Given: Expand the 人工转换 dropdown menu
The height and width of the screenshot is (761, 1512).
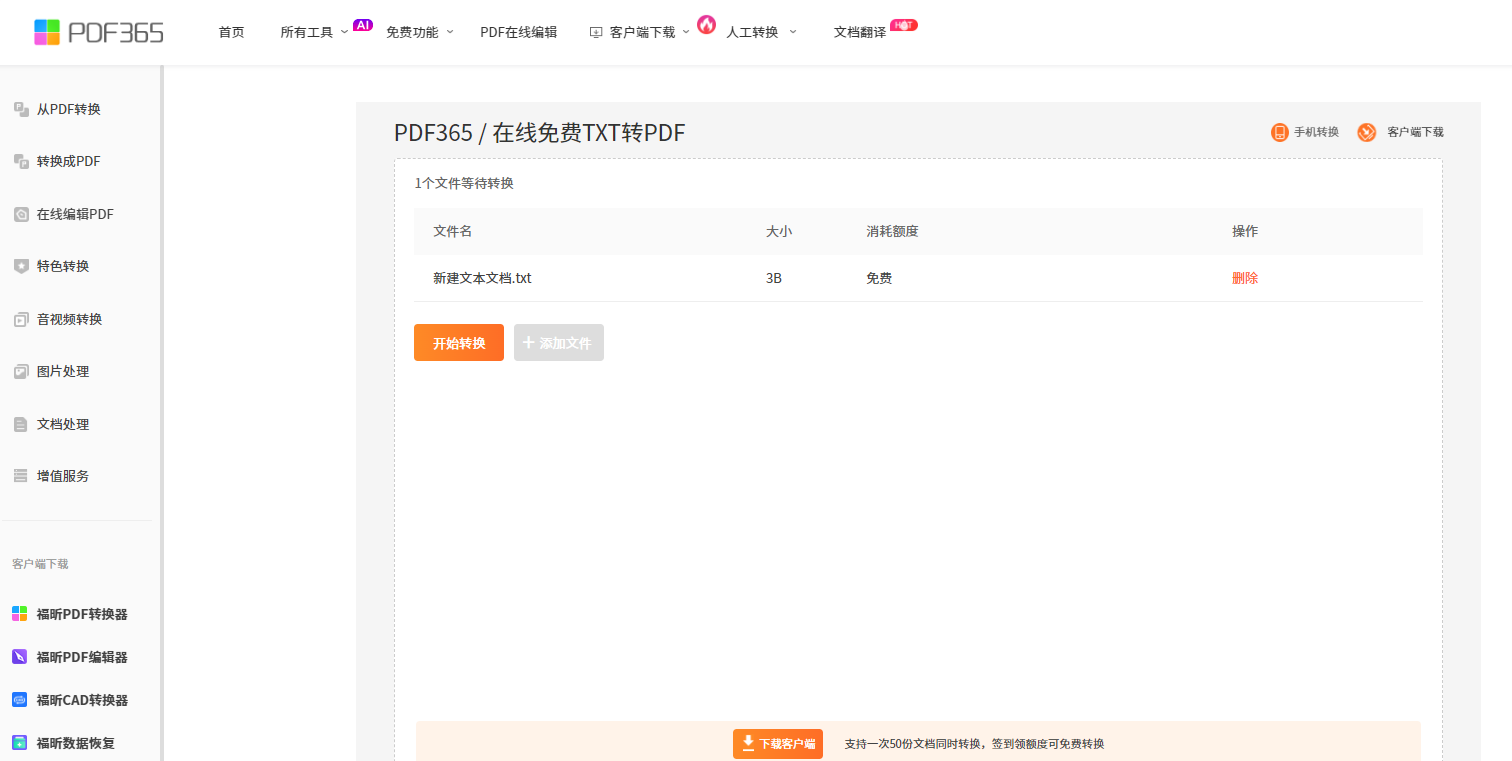Looking at the screenshot, I should click(760, 32).
